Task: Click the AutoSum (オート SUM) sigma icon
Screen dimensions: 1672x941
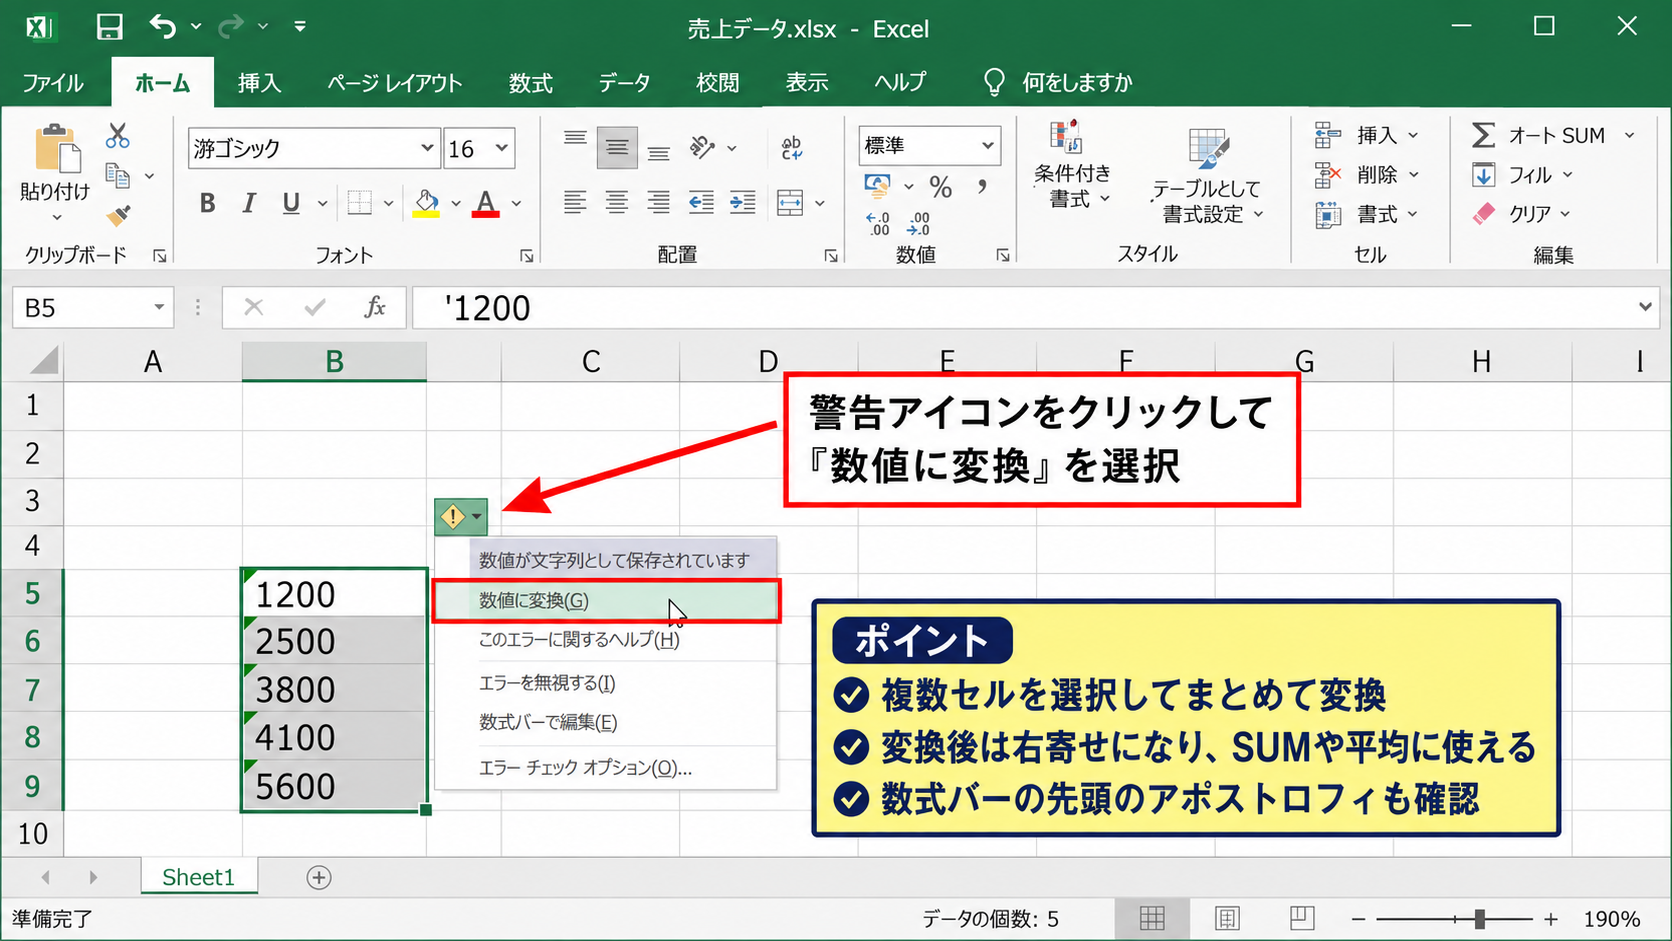Action: [1484, 135]
